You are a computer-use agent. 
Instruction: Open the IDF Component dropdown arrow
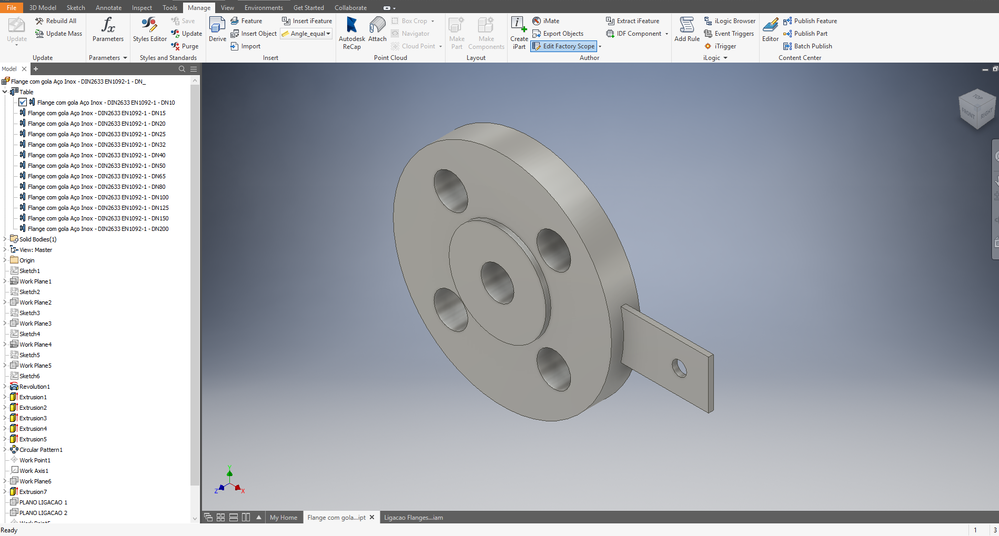[x=666, y=34]
